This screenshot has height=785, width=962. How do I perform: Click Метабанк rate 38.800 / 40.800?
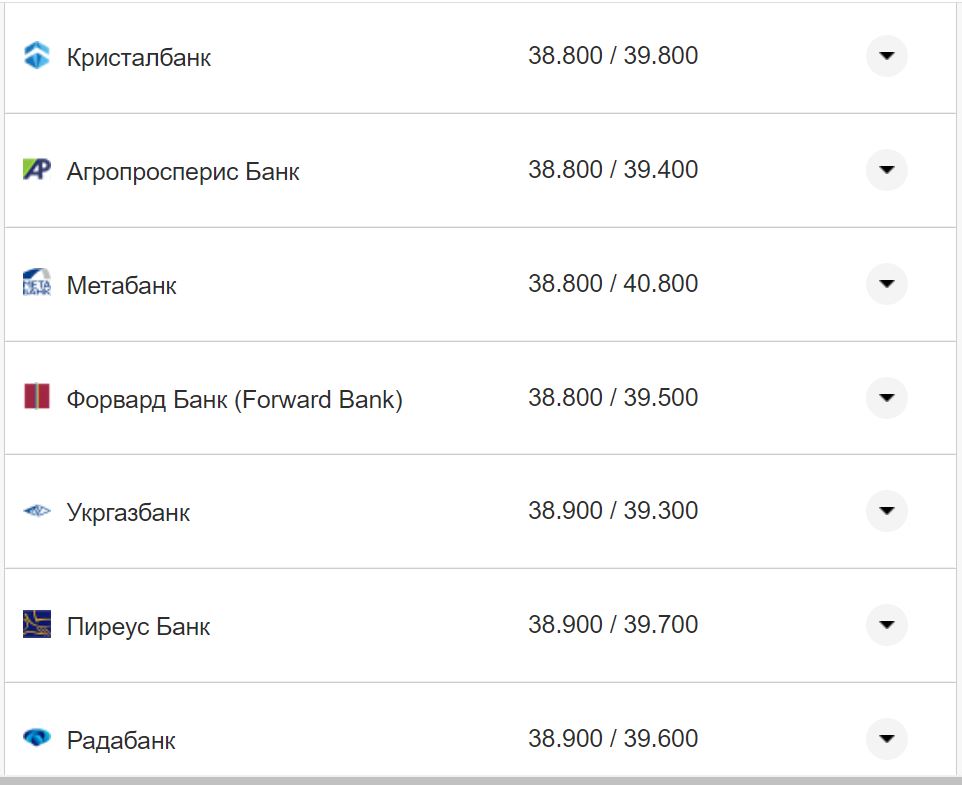click(x=613, y=284)
